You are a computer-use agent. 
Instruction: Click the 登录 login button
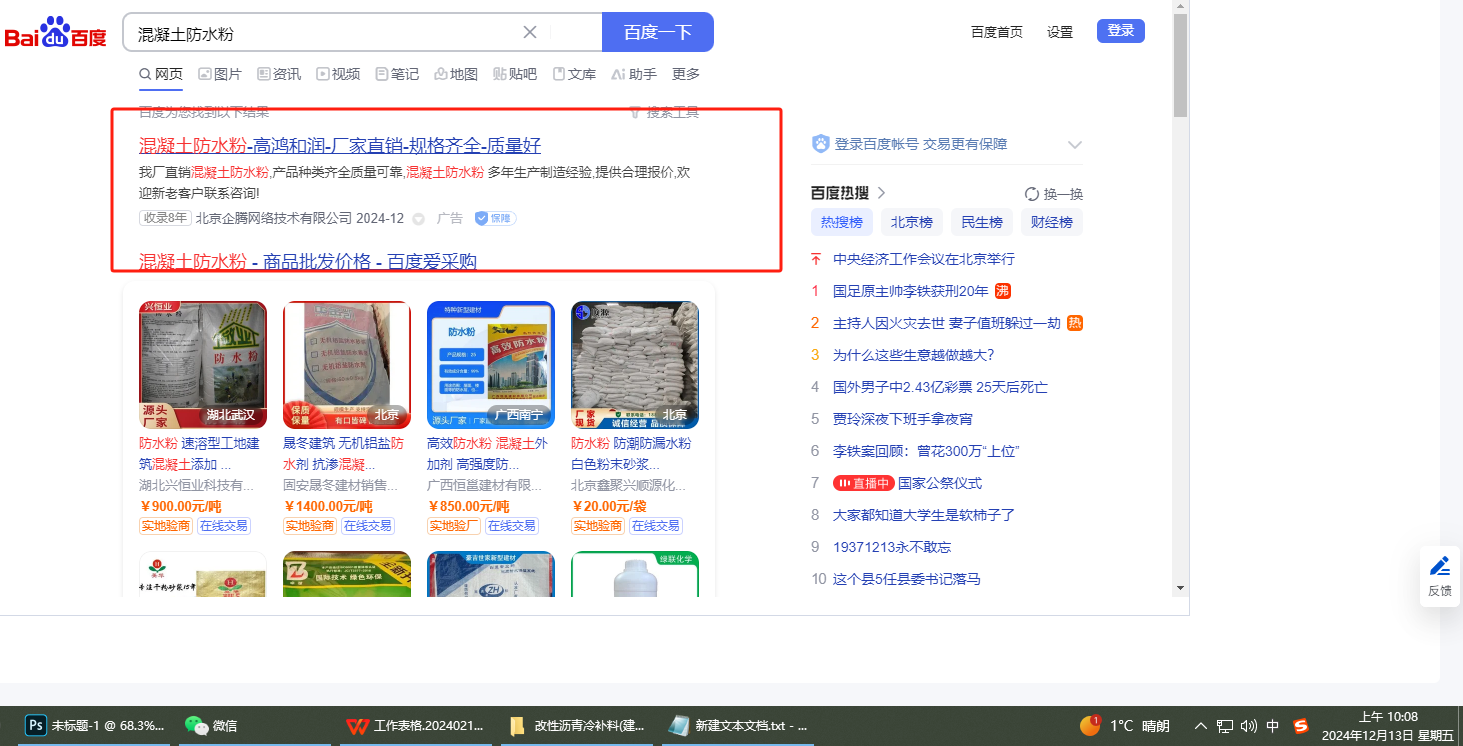click(1121, 31)
